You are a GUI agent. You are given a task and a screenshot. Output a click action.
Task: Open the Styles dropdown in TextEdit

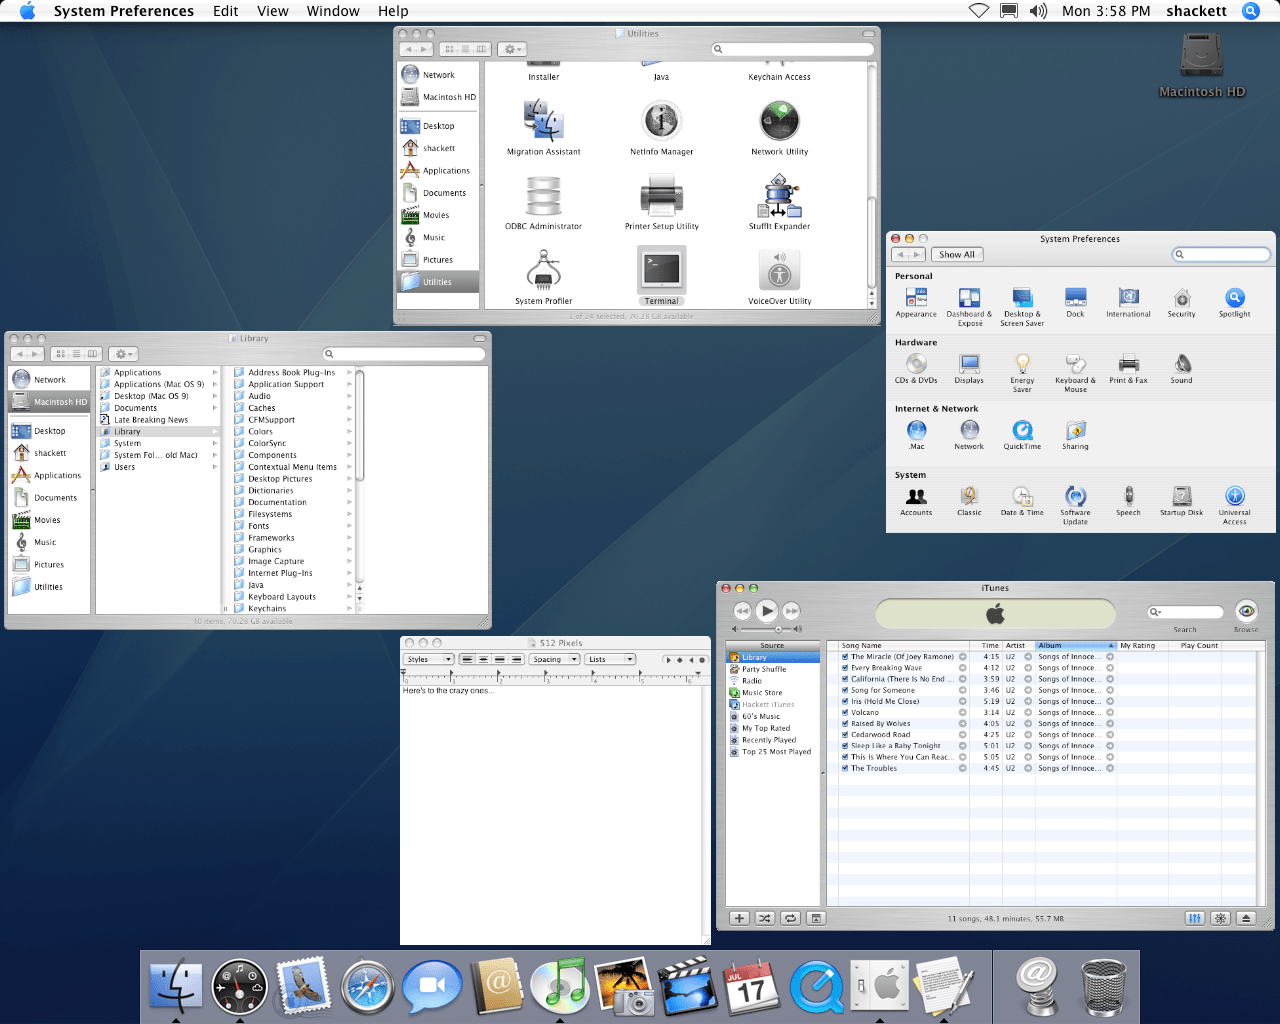tap(429, 659)
